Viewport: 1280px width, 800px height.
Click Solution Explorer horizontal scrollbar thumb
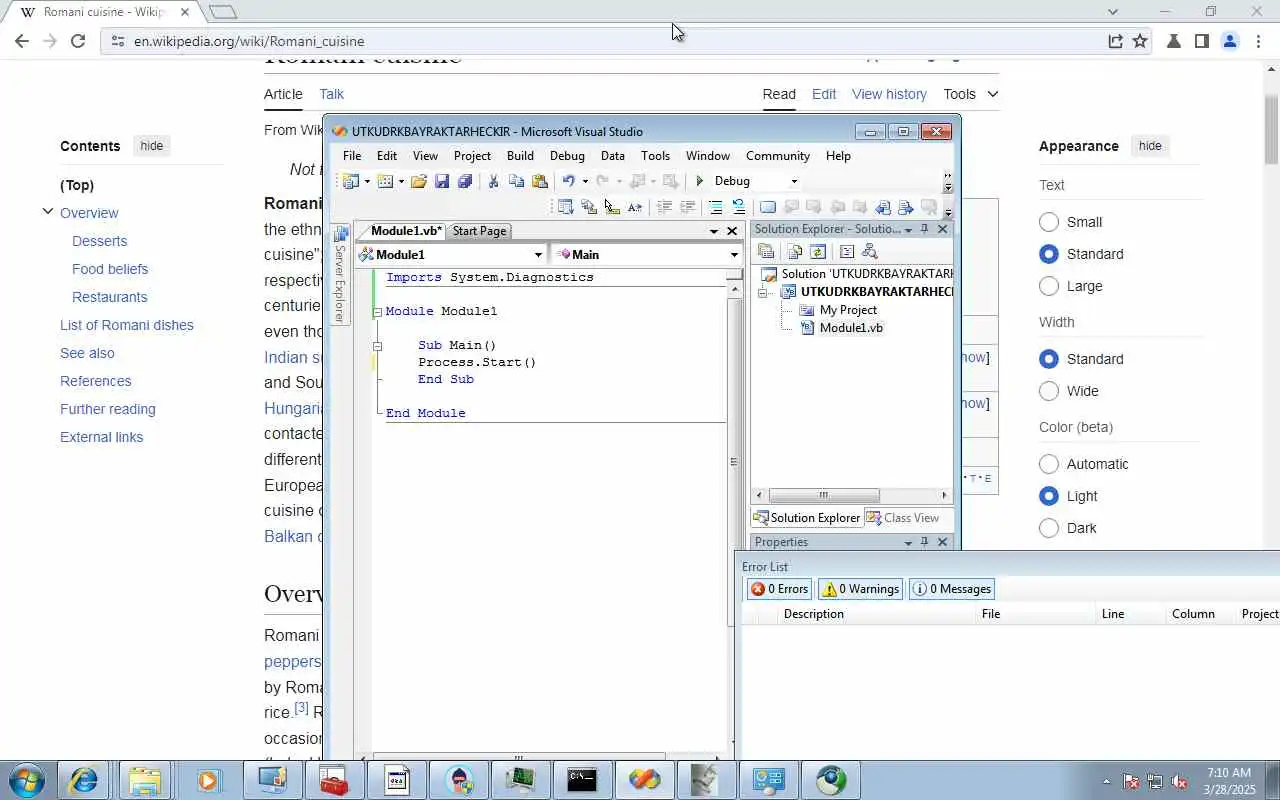824,495
